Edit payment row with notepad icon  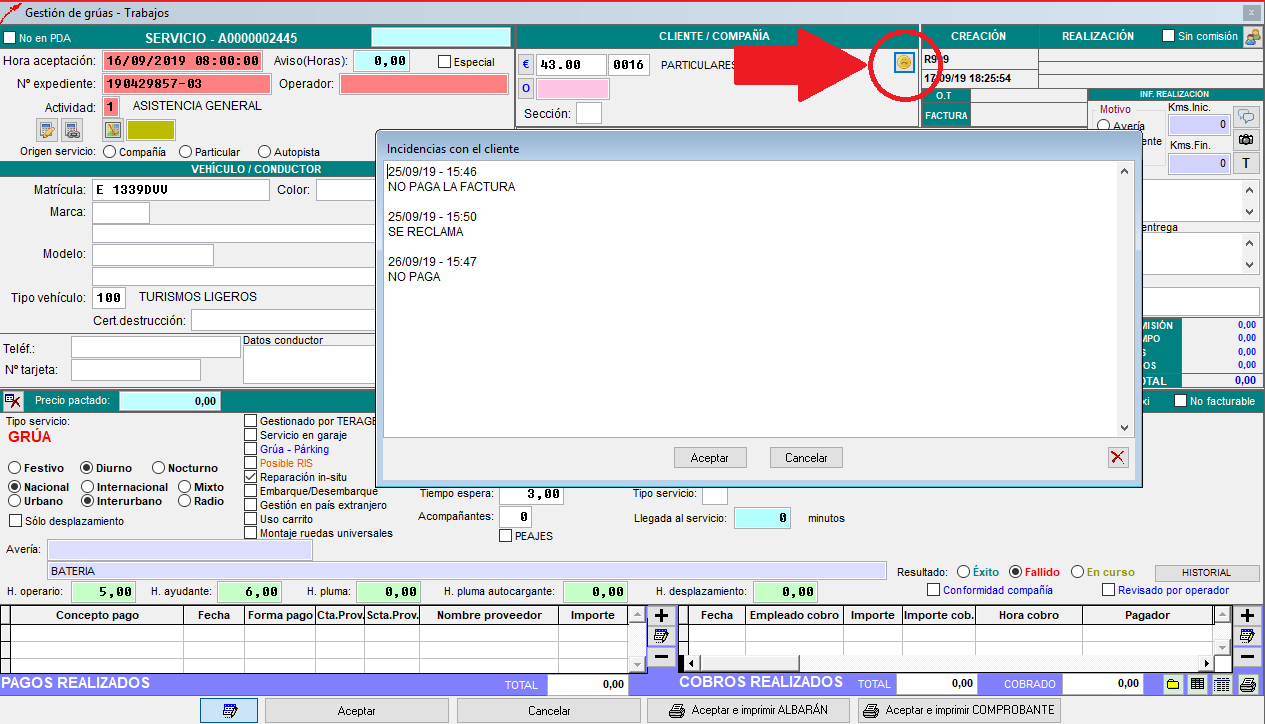[x=661, y=636]
